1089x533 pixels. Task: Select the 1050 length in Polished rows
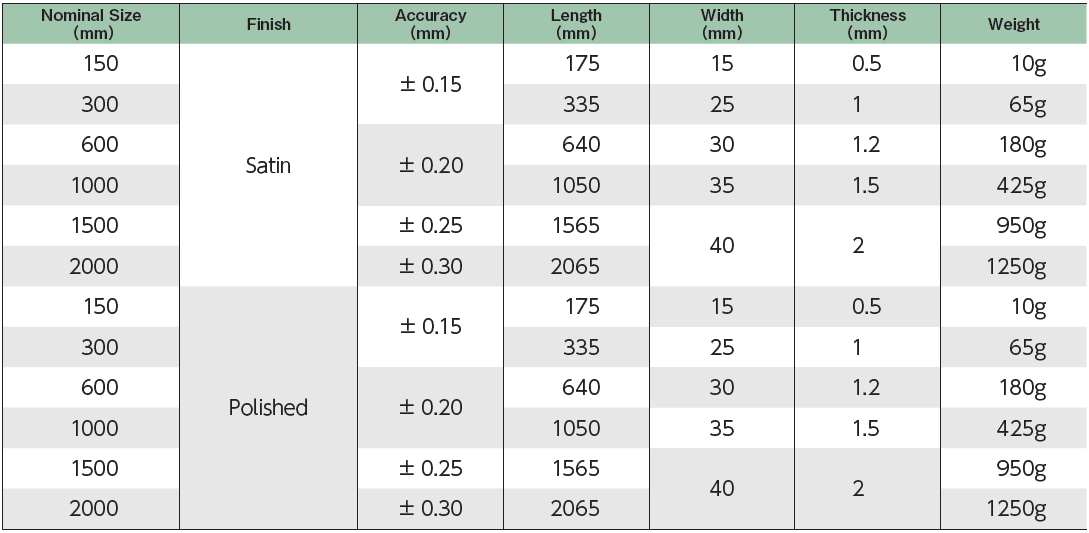coord(576,428)
